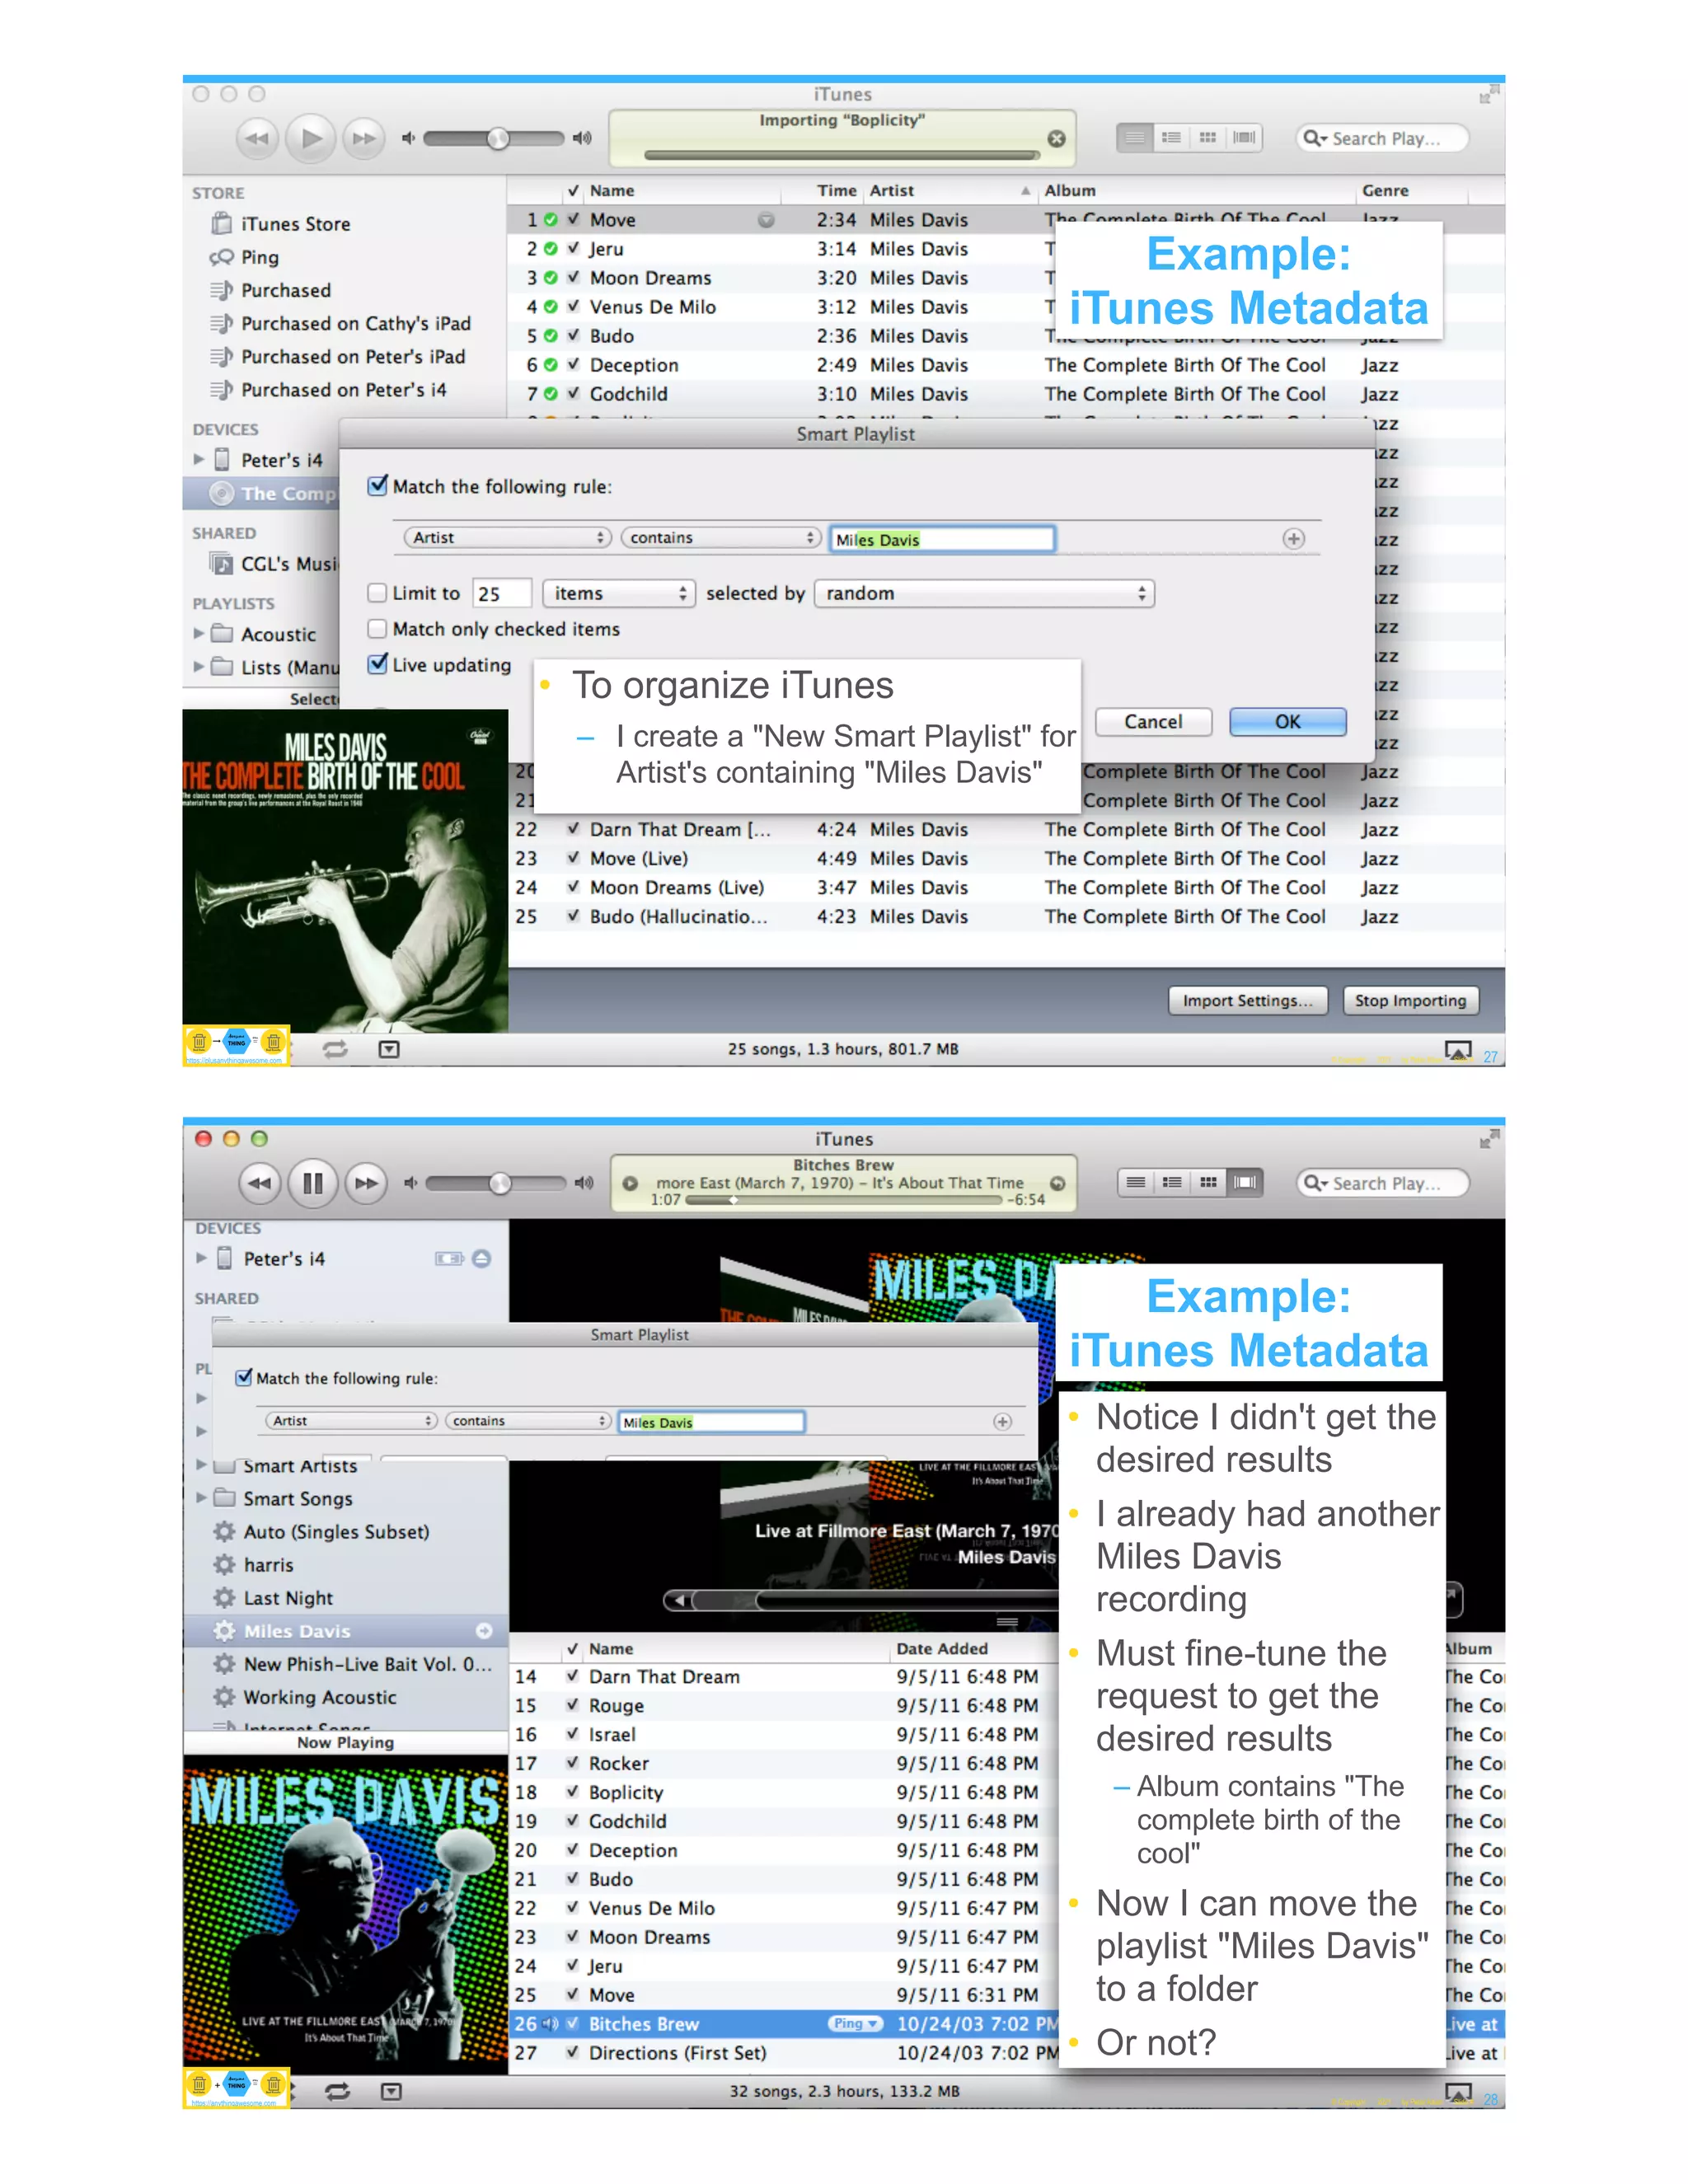1688x2184 pixels.
Task: Open the "contains" dropdown in the top dialog
Action: (721, 538)
